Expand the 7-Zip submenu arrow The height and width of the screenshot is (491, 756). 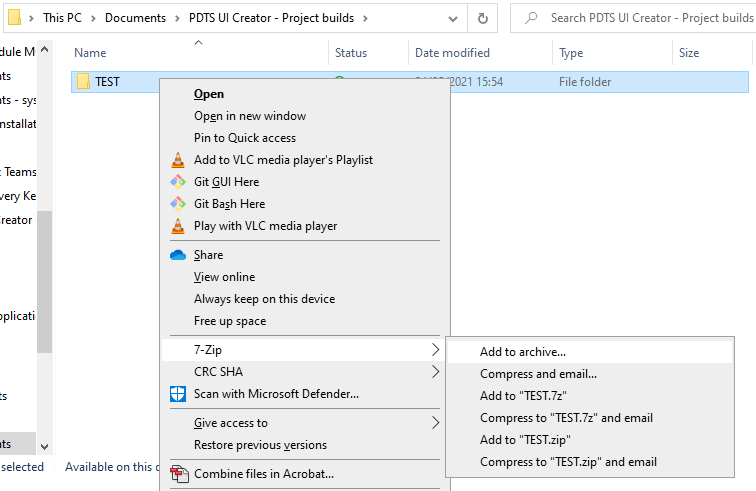435,350
